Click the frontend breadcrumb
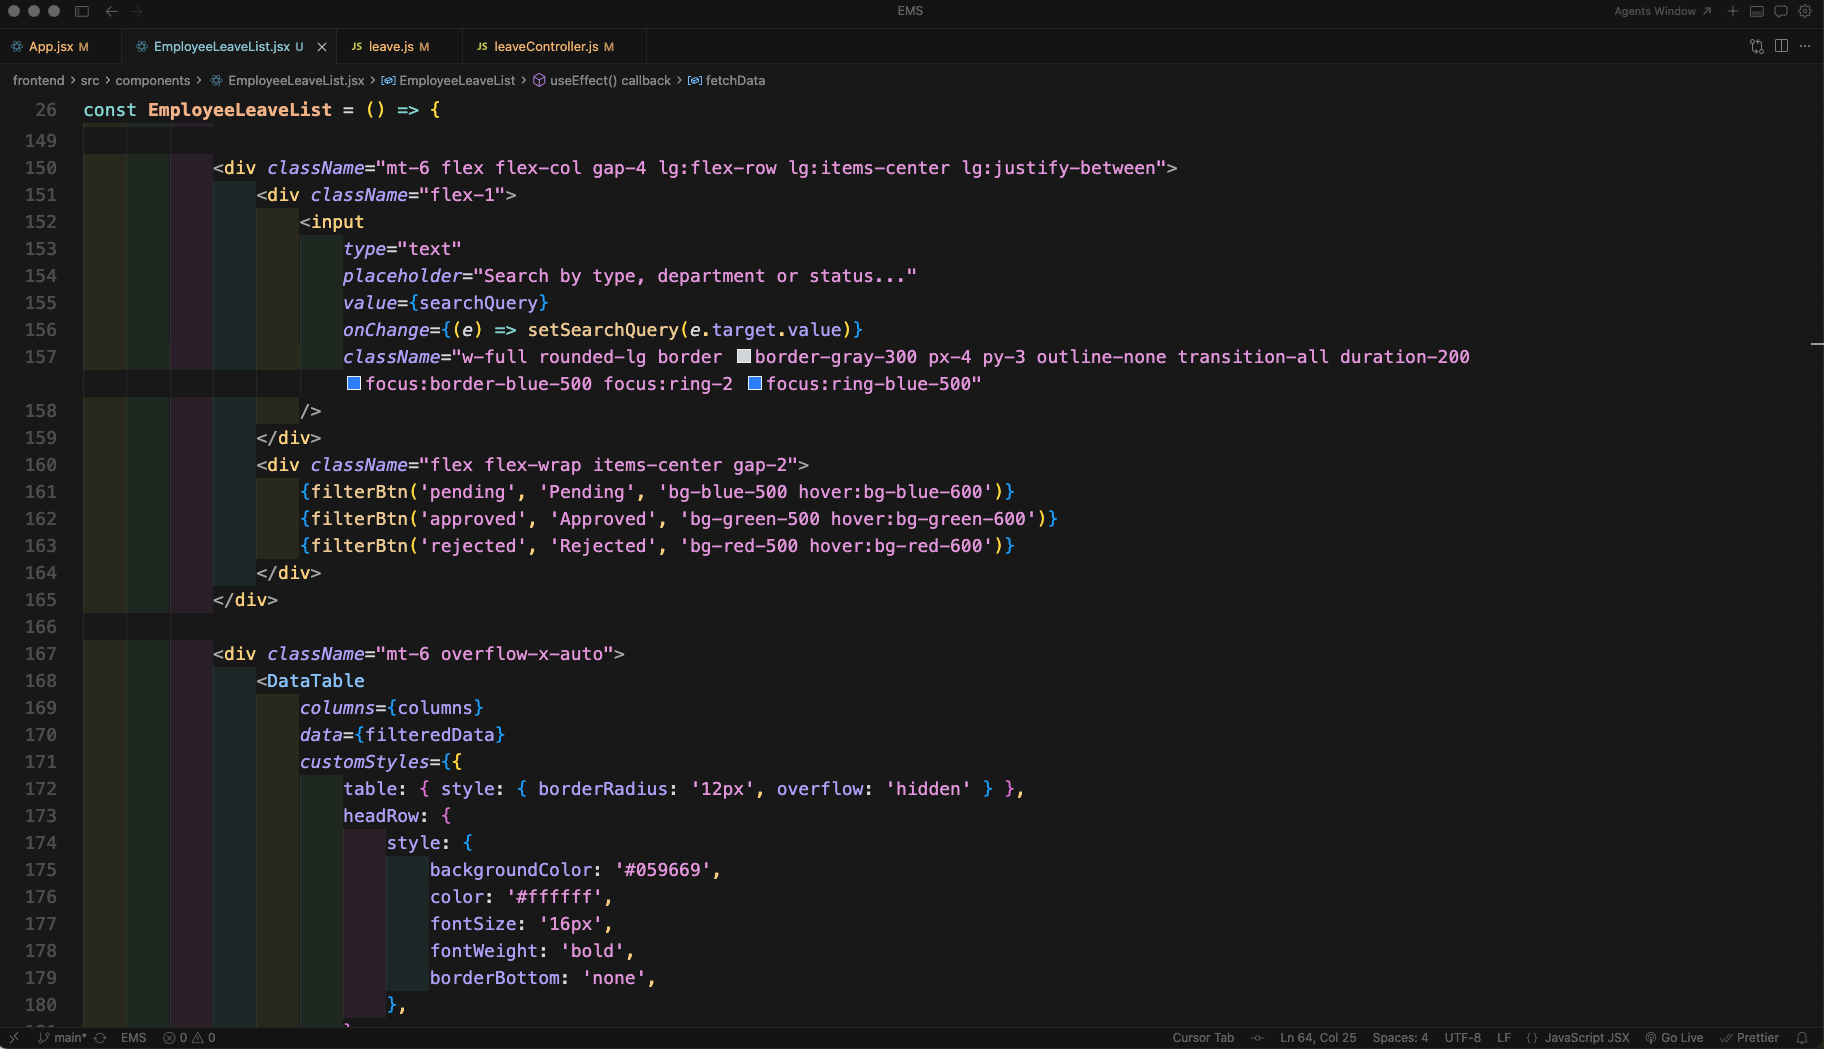Screen dimensions: 1824x1049 38,80
